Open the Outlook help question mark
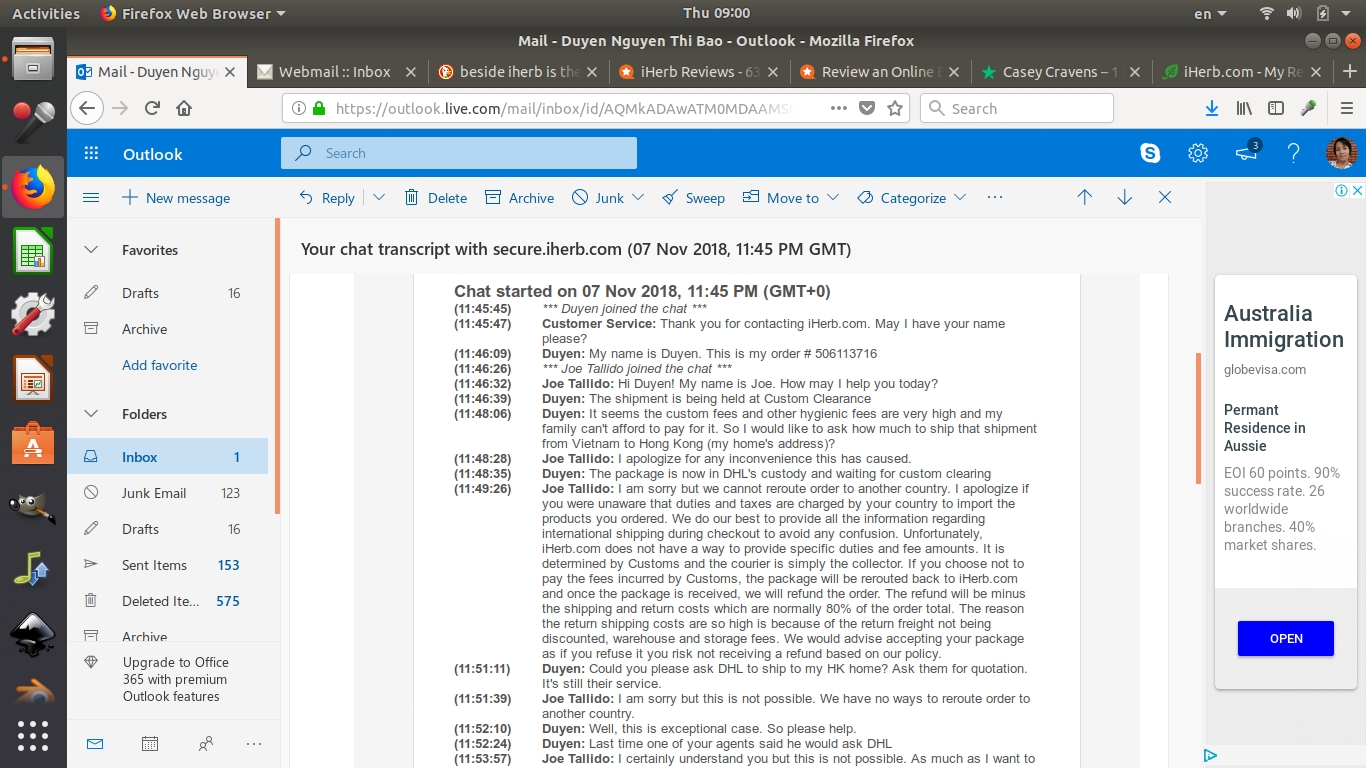The image size is (1366, 768). (x=1293, y=153)
